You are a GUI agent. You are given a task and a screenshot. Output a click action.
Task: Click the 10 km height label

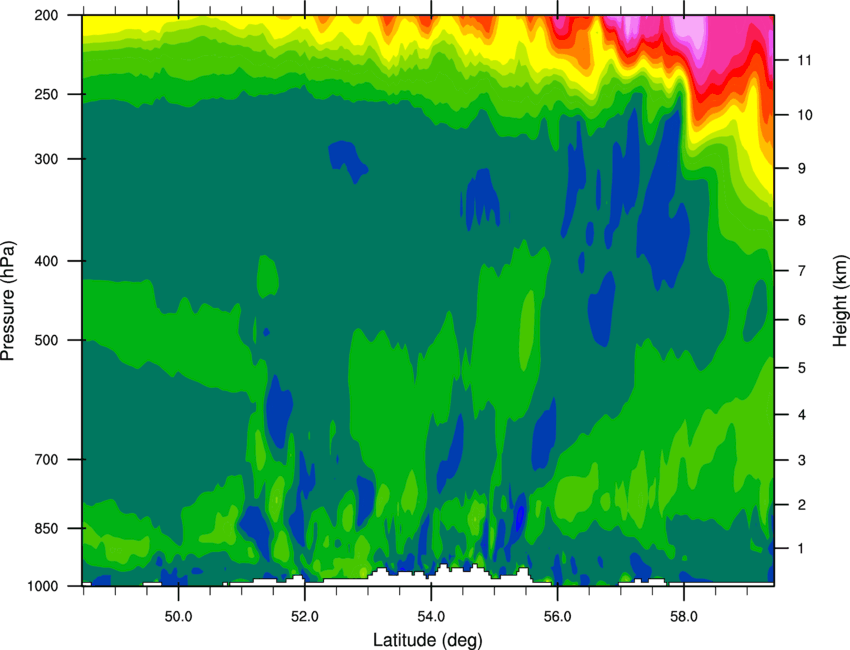804,115
